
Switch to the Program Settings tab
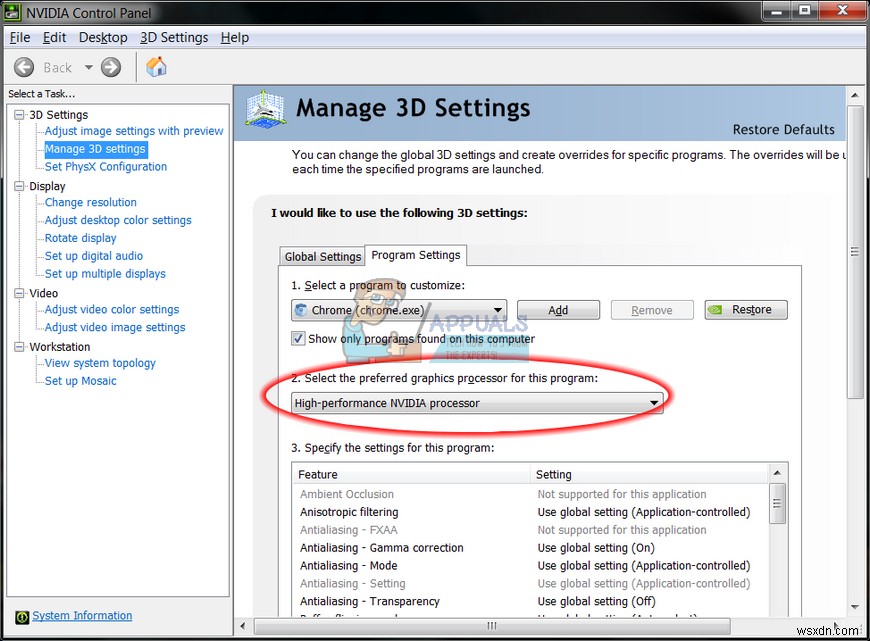[x=416, y=255]
